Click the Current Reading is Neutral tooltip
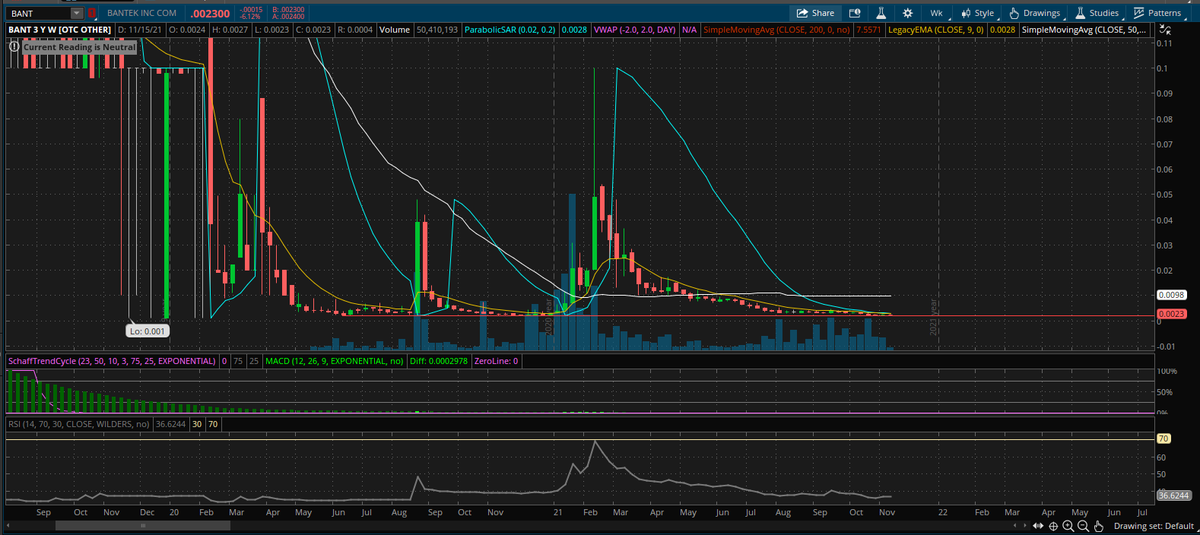Image resolution: width=1200 pixels, height=535 pixels. coord(79,46)
